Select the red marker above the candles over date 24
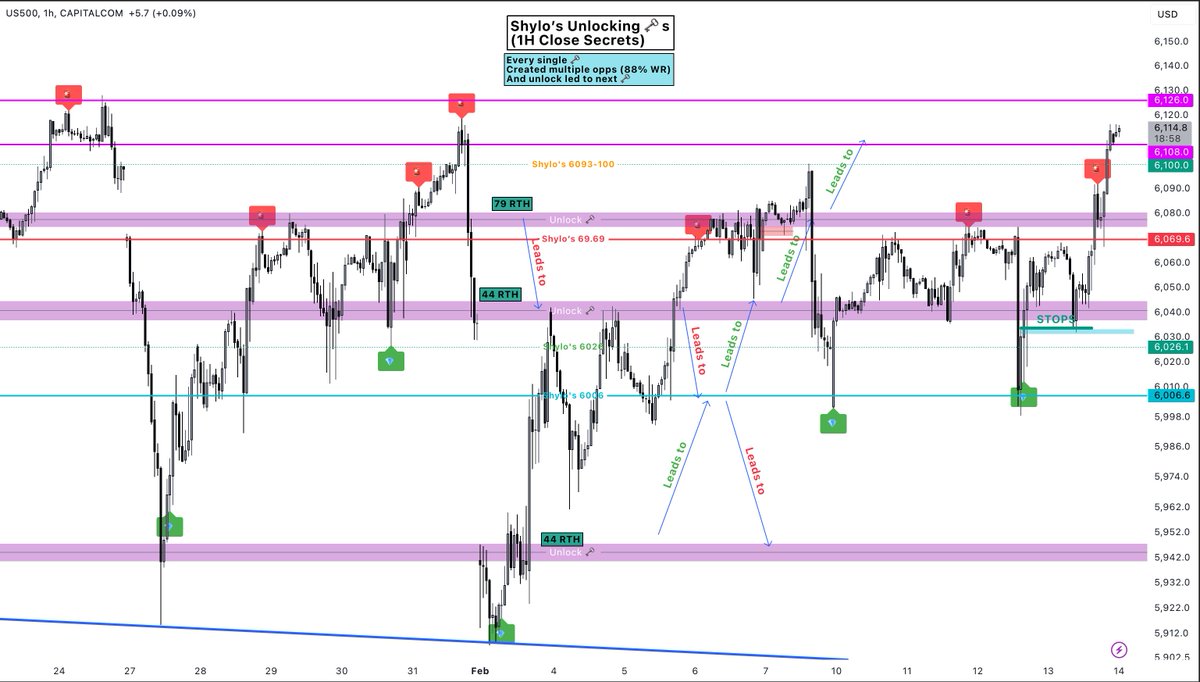Viewport: 1200px width, 682px height. [68, 95]
